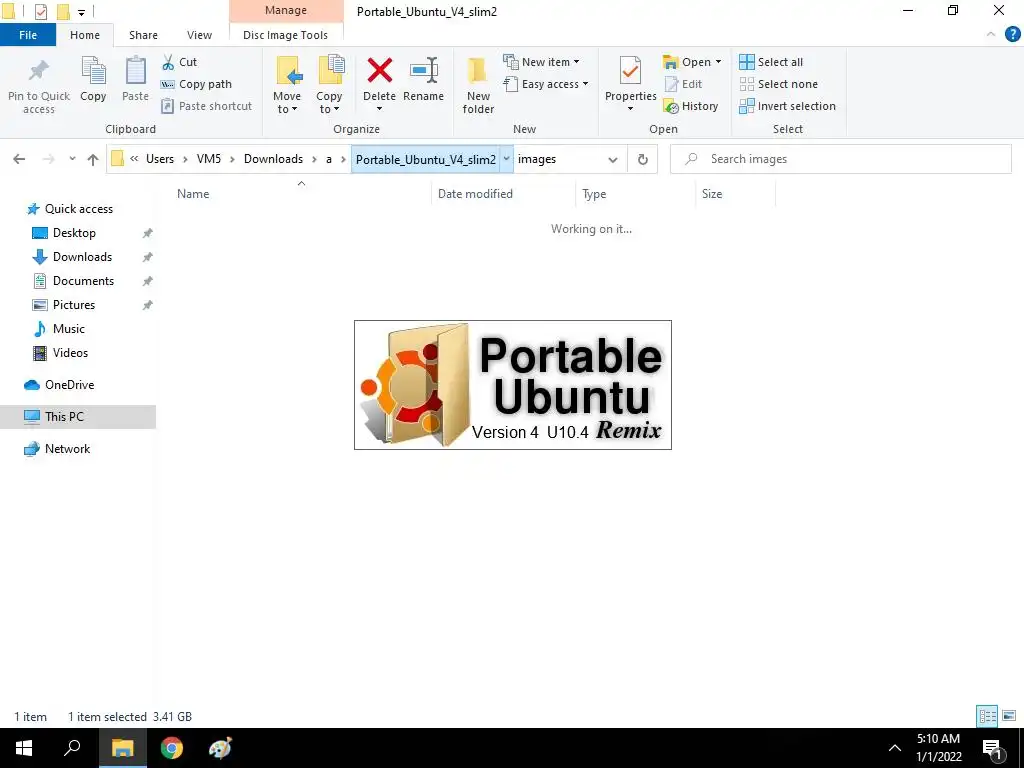This screenshot has height=768, width=1024.
Task: Go up one folder level
Action: [93, 159]
